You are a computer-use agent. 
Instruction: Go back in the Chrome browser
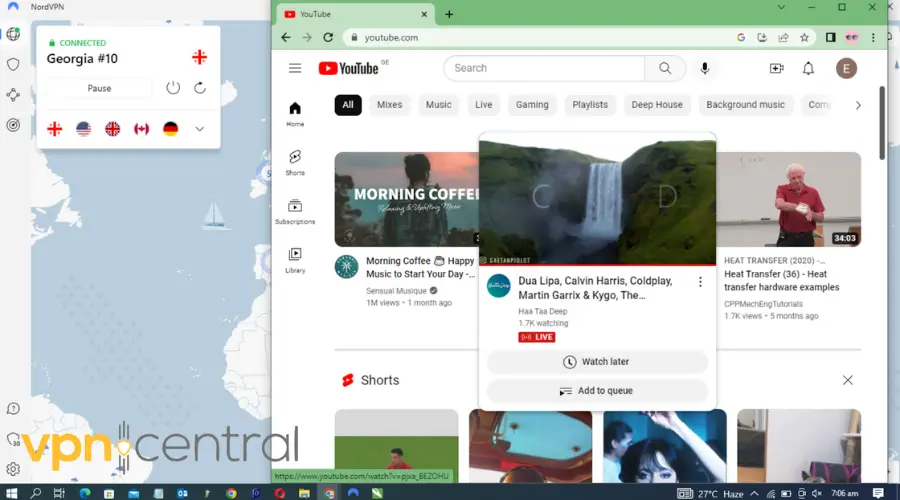click(x=286, y=37)
